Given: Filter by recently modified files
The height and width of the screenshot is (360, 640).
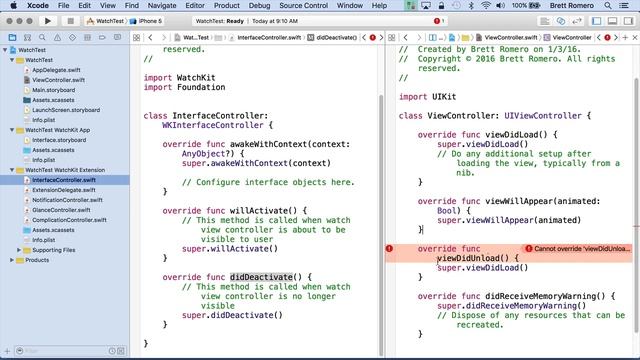Looking at the screenshot, I should [112, 351].
